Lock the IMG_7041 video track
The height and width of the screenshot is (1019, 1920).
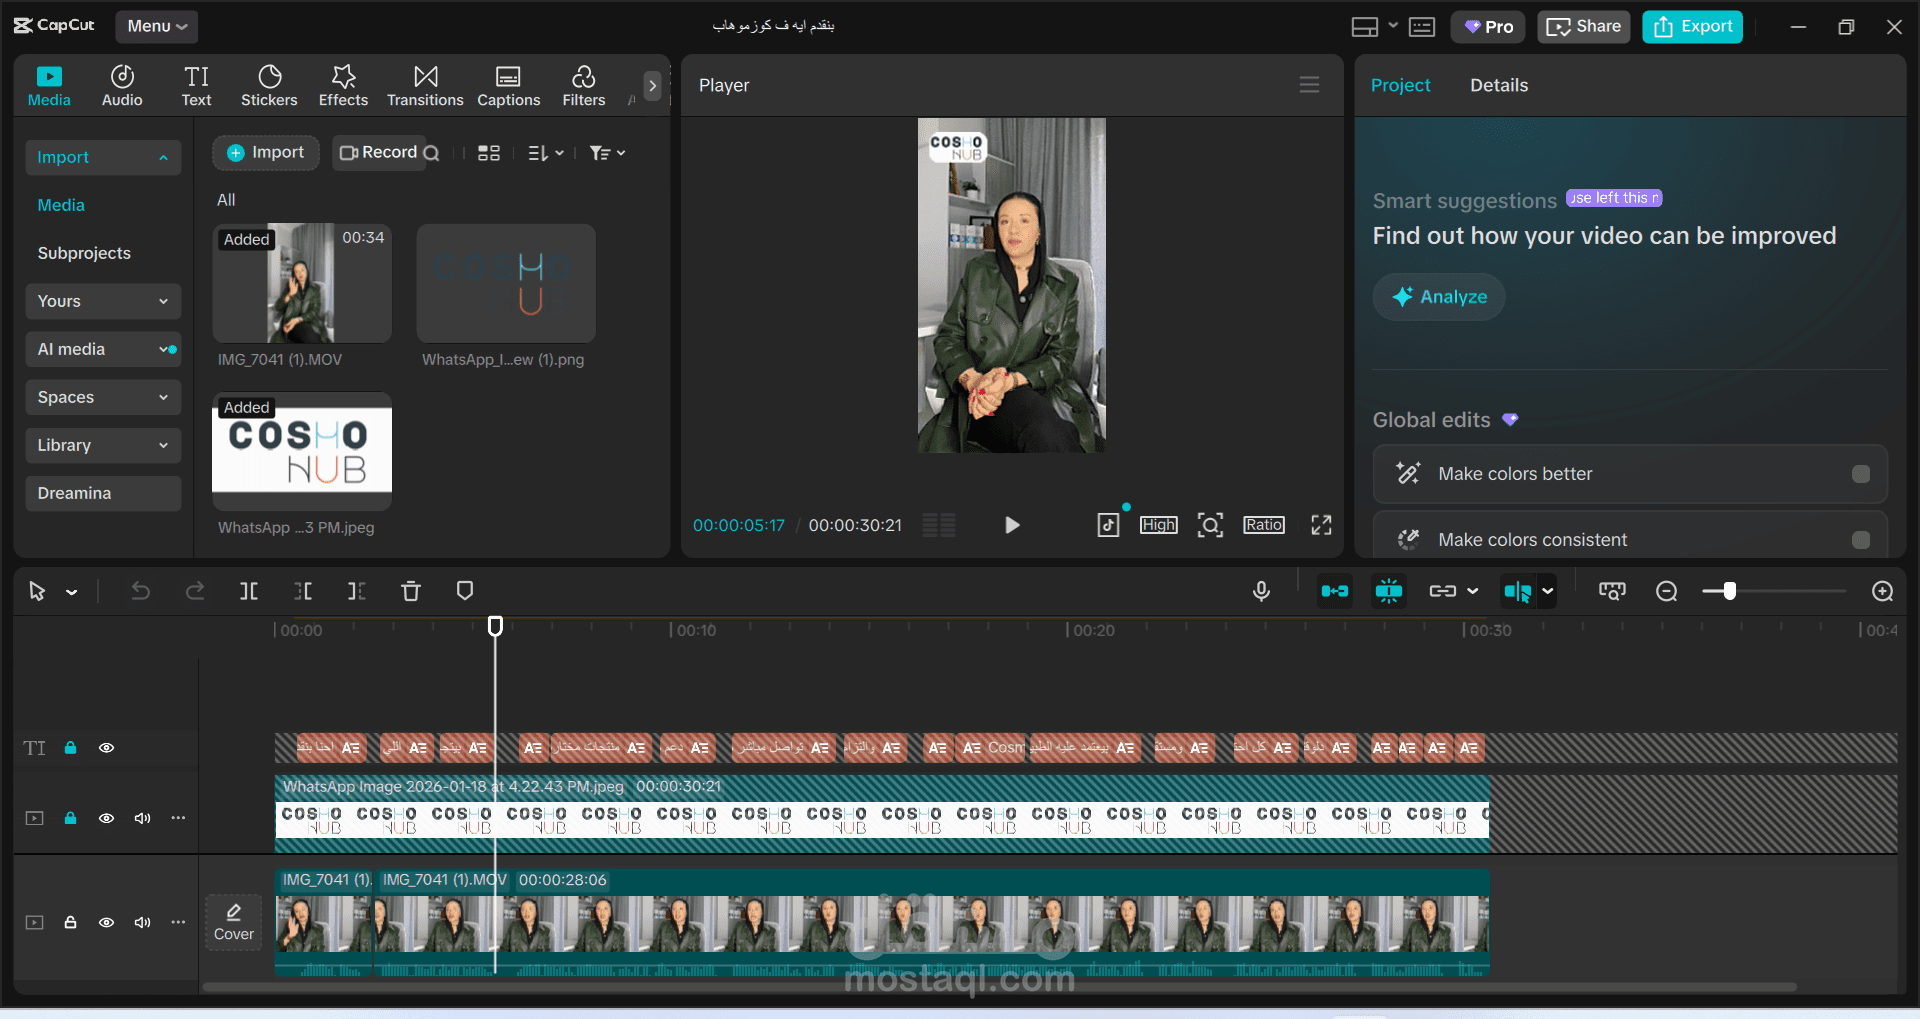[x=71, y=922]
